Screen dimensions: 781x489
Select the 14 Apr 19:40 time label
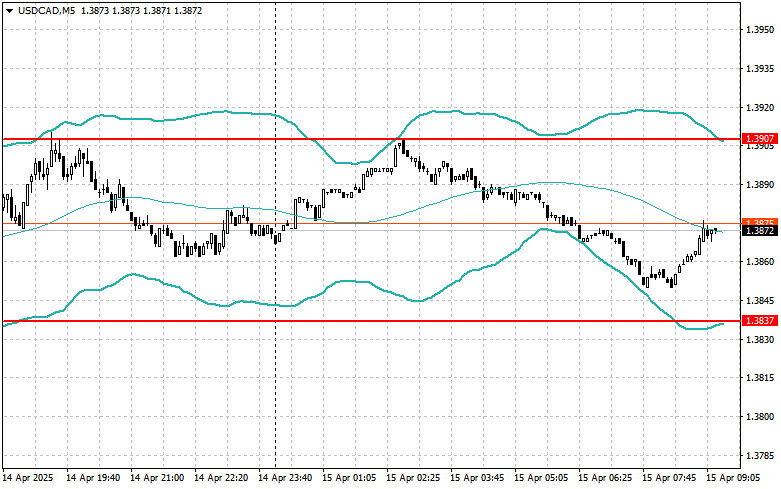[93, 478]
